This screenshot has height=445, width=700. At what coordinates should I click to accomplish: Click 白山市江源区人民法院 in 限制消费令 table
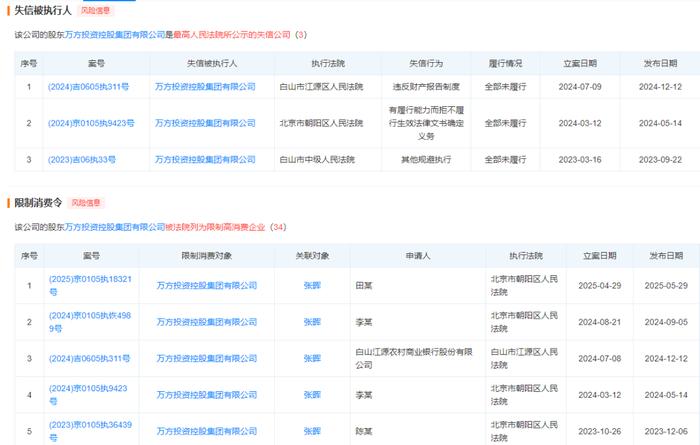pyautogui.click(x=524, y=358)
